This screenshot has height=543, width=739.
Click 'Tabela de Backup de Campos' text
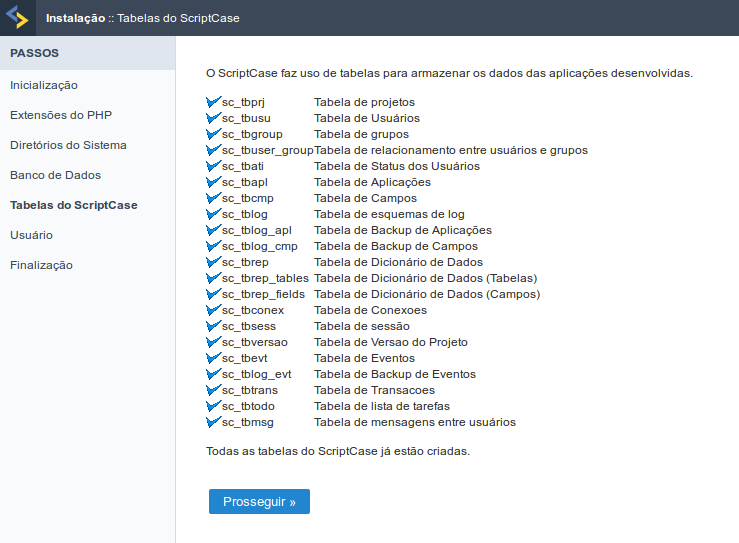coord(396,247)
